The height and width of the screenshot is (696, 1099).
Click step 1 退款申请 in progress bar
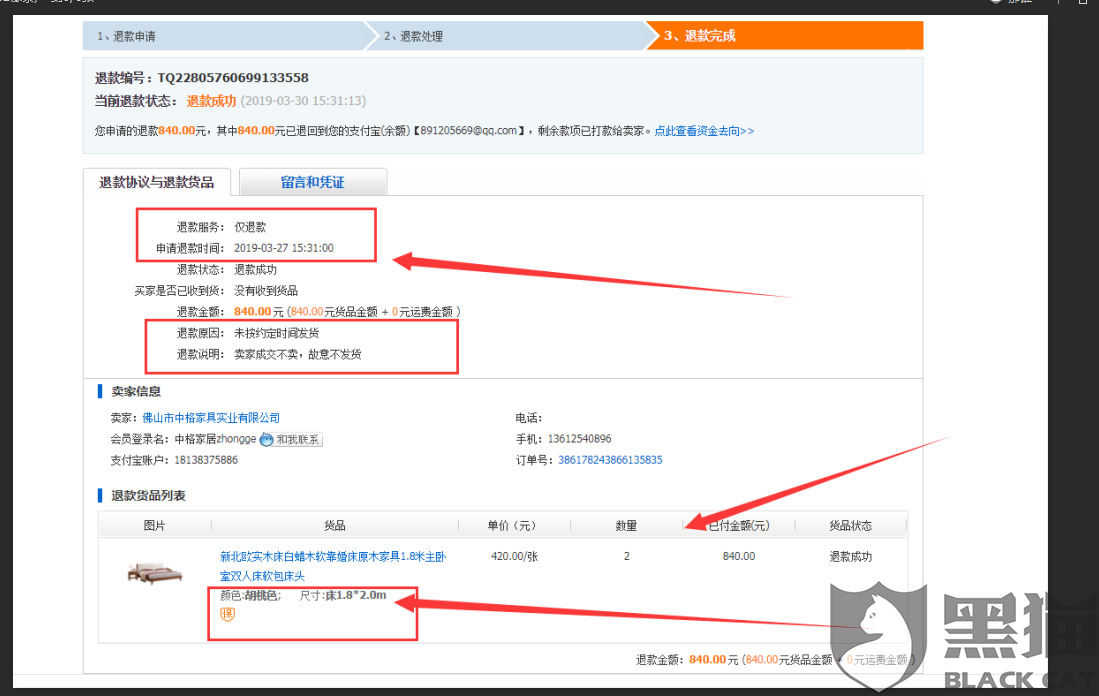tap(224, 36)
